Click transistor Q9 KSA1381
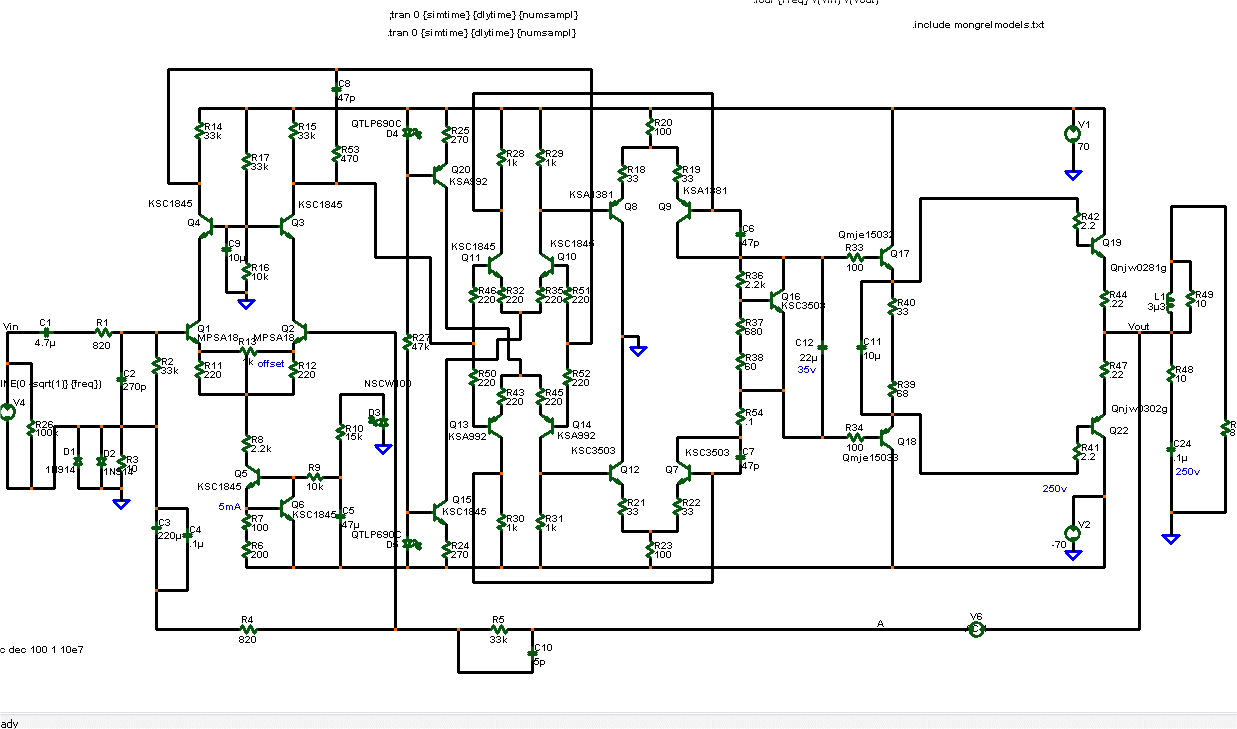1237x729 pixels. pos(684,211)
